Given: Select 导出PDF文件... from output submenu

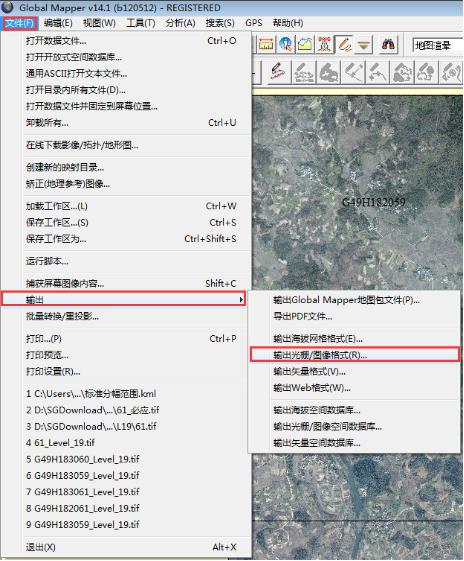Looking at the screenshot, I should click(x=303, y=316).
